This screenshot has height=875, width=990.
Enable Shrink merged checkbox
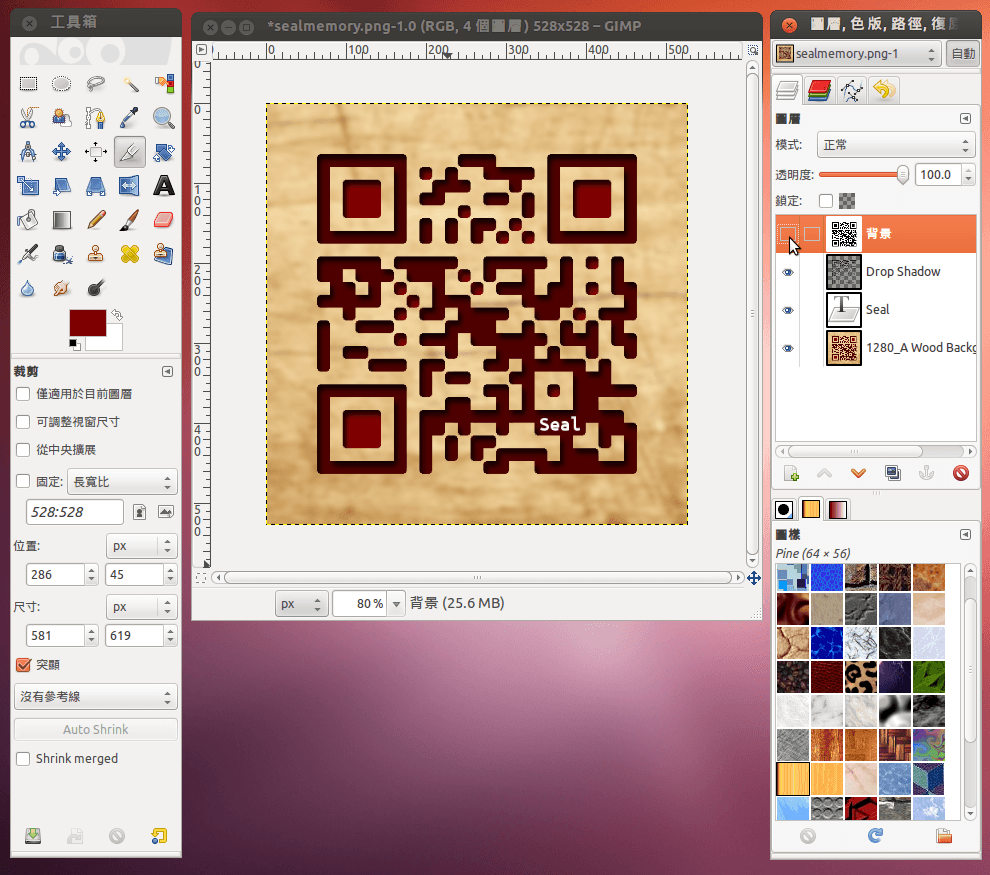click(23, 759)
